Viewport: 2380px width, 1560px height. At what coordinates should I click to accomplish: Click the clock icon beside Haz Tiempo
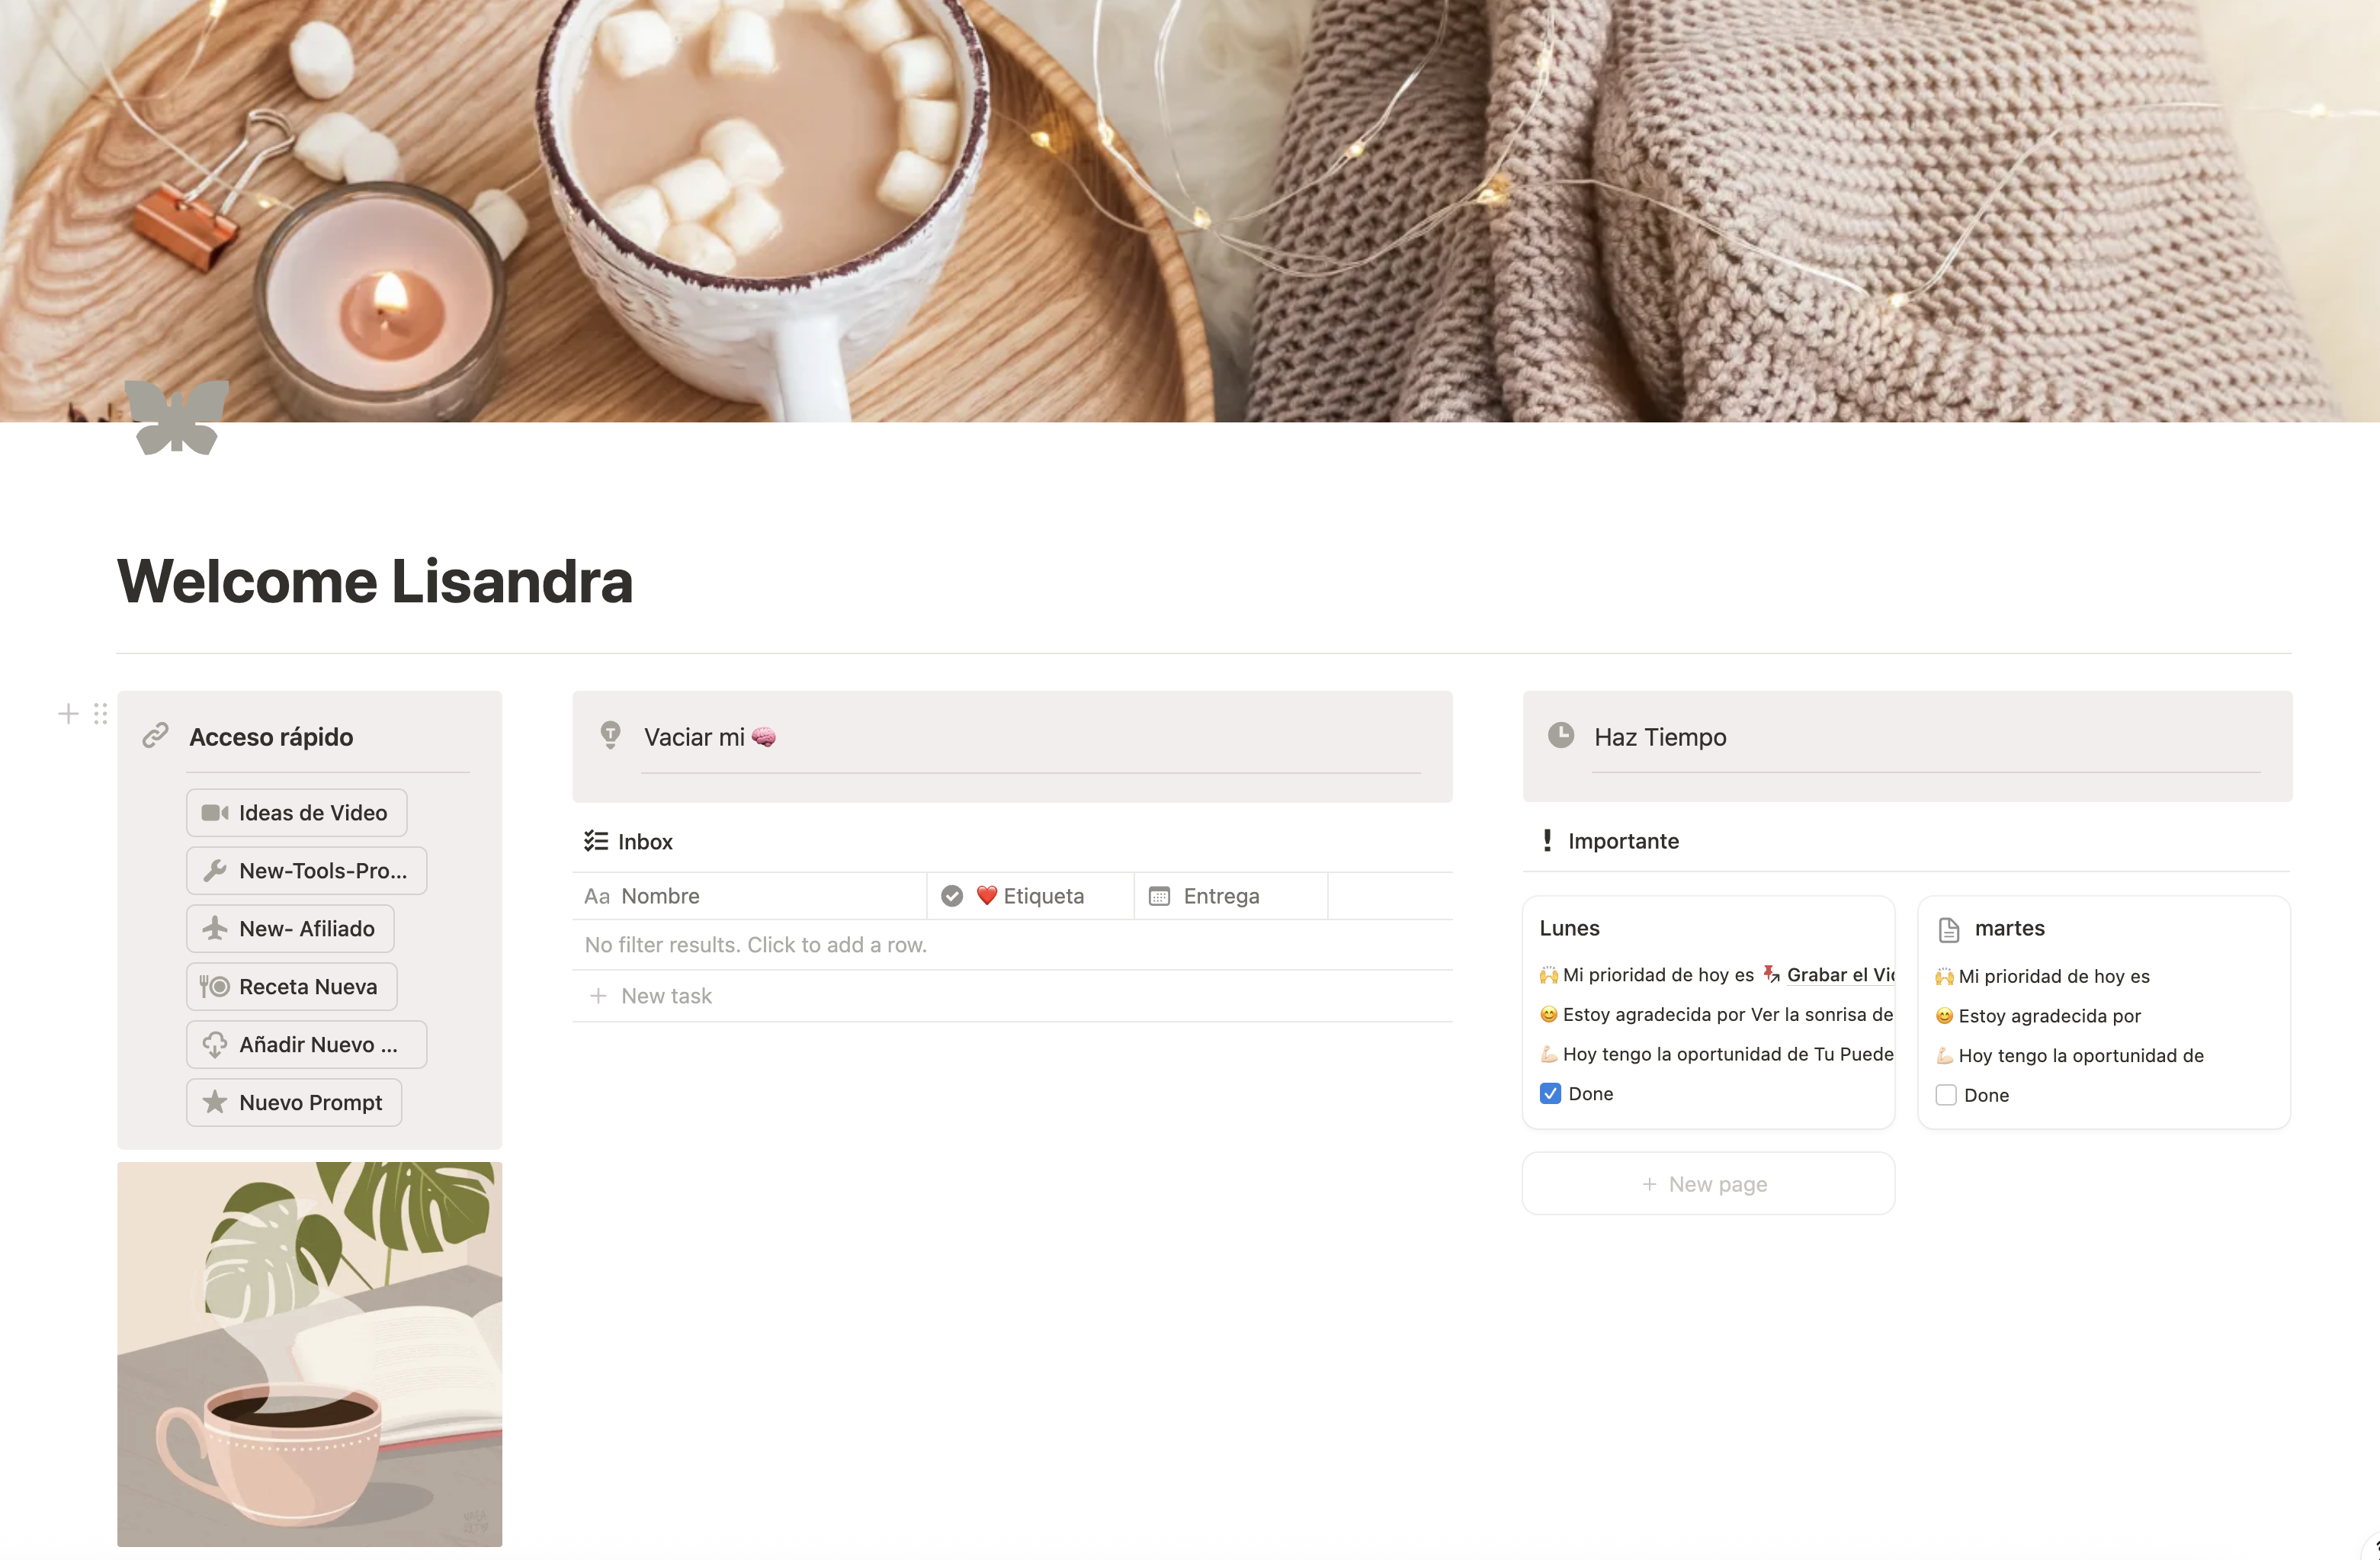[1561, 735]
